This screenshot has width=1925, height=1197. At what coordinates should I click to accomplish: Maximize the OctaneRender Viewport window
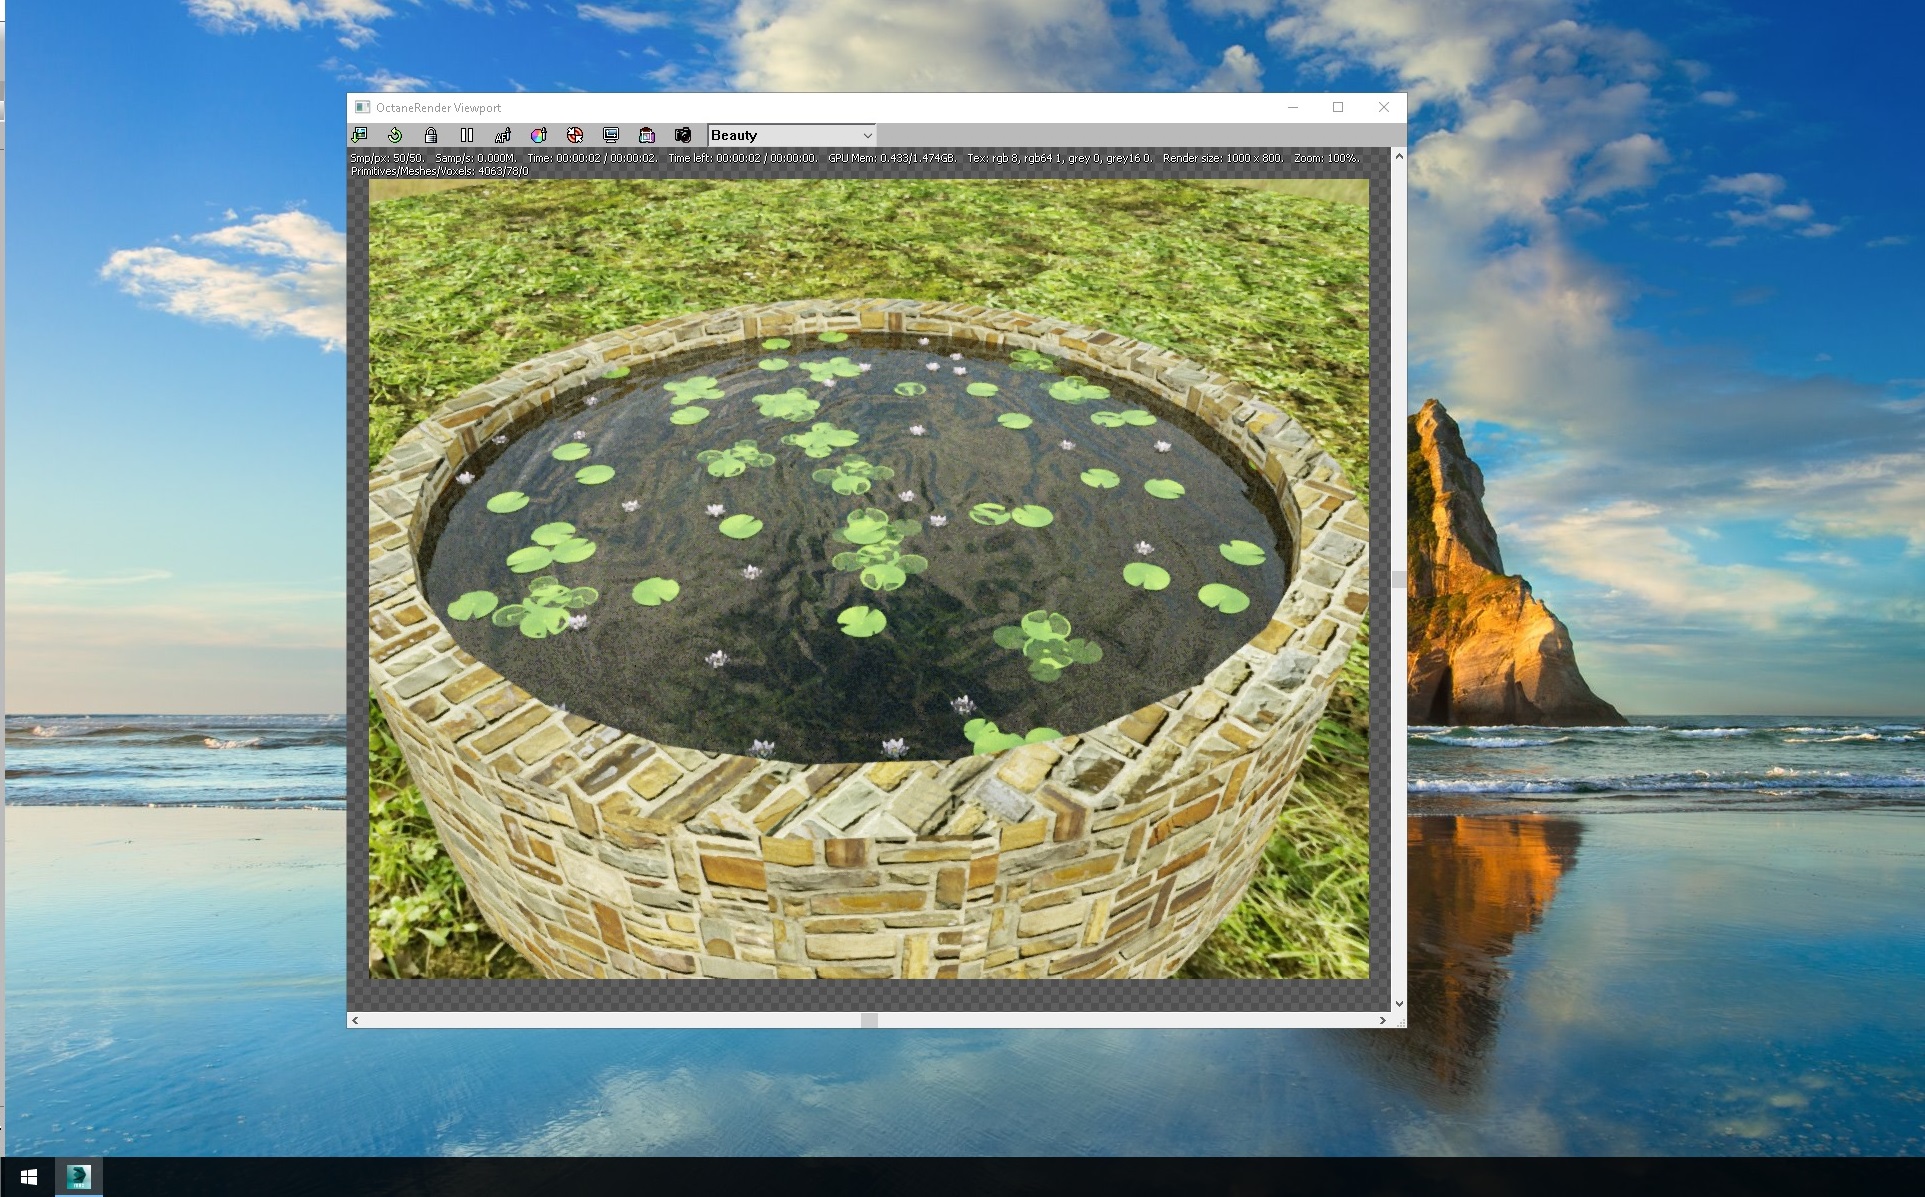click(1338, 107)
